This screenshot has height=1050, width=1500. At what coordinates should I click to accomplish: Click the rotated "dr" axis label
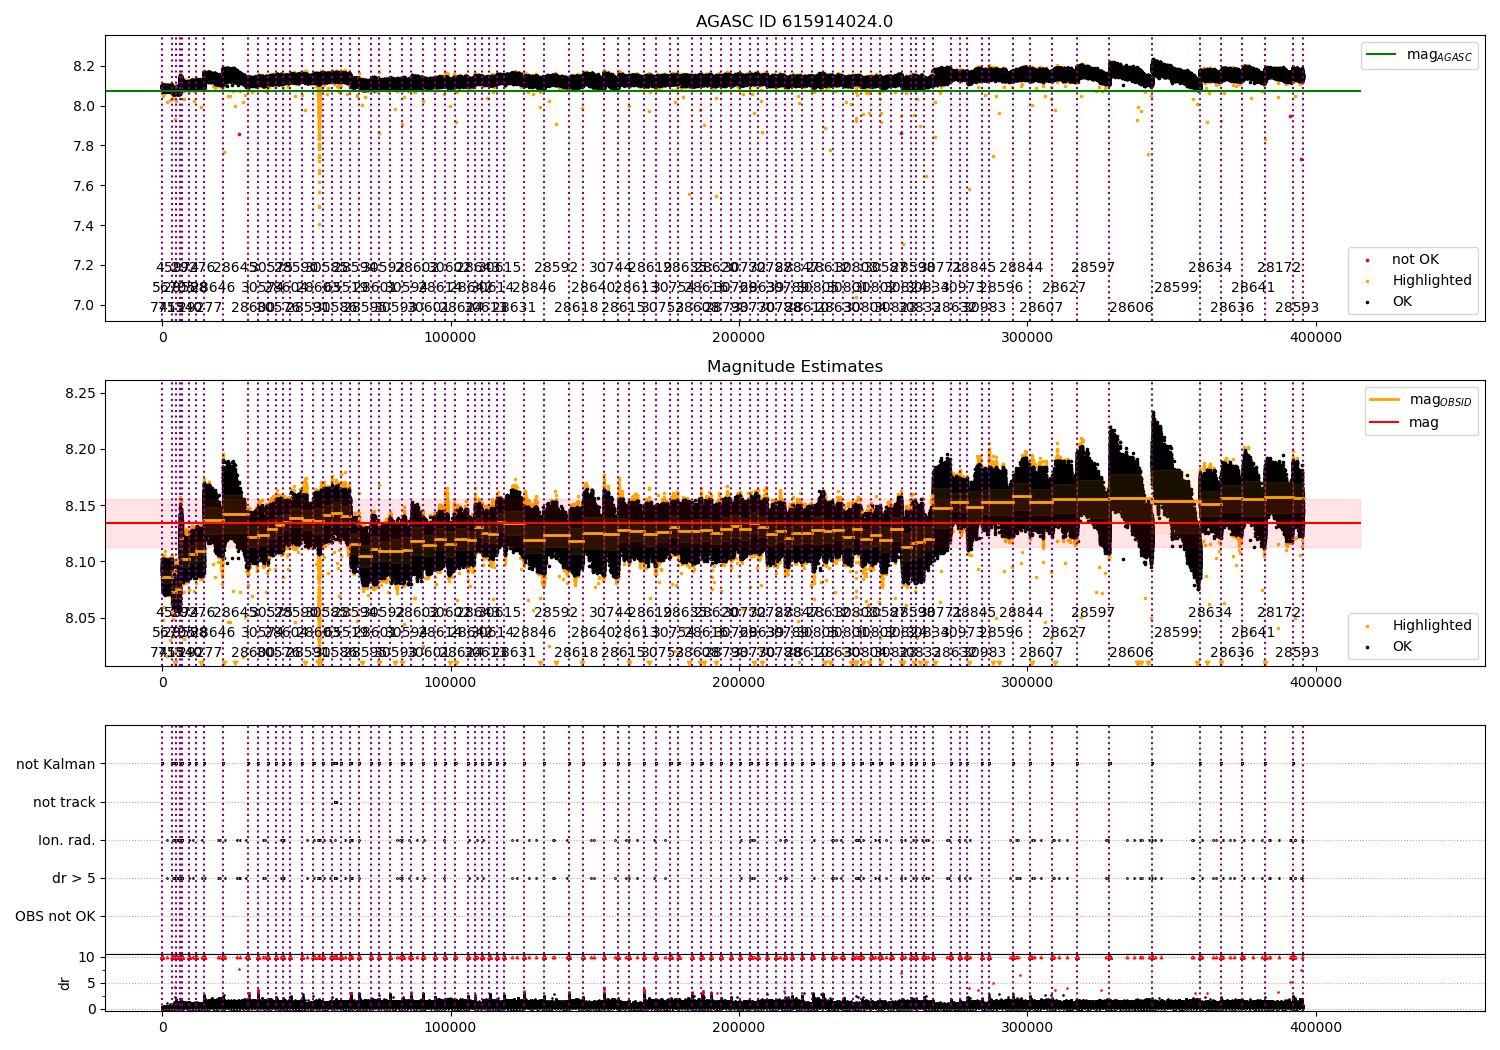[65, 983]
